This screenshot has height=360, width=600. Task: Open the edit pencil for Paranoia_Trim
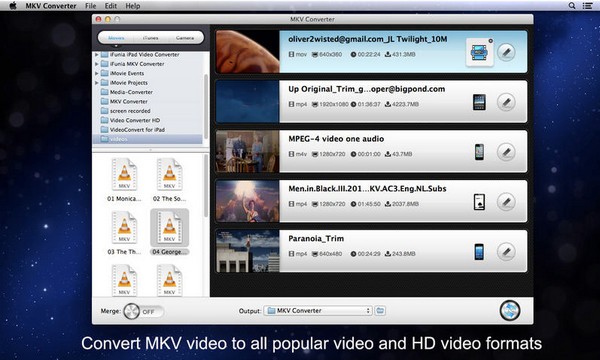[x=506, y=252]
